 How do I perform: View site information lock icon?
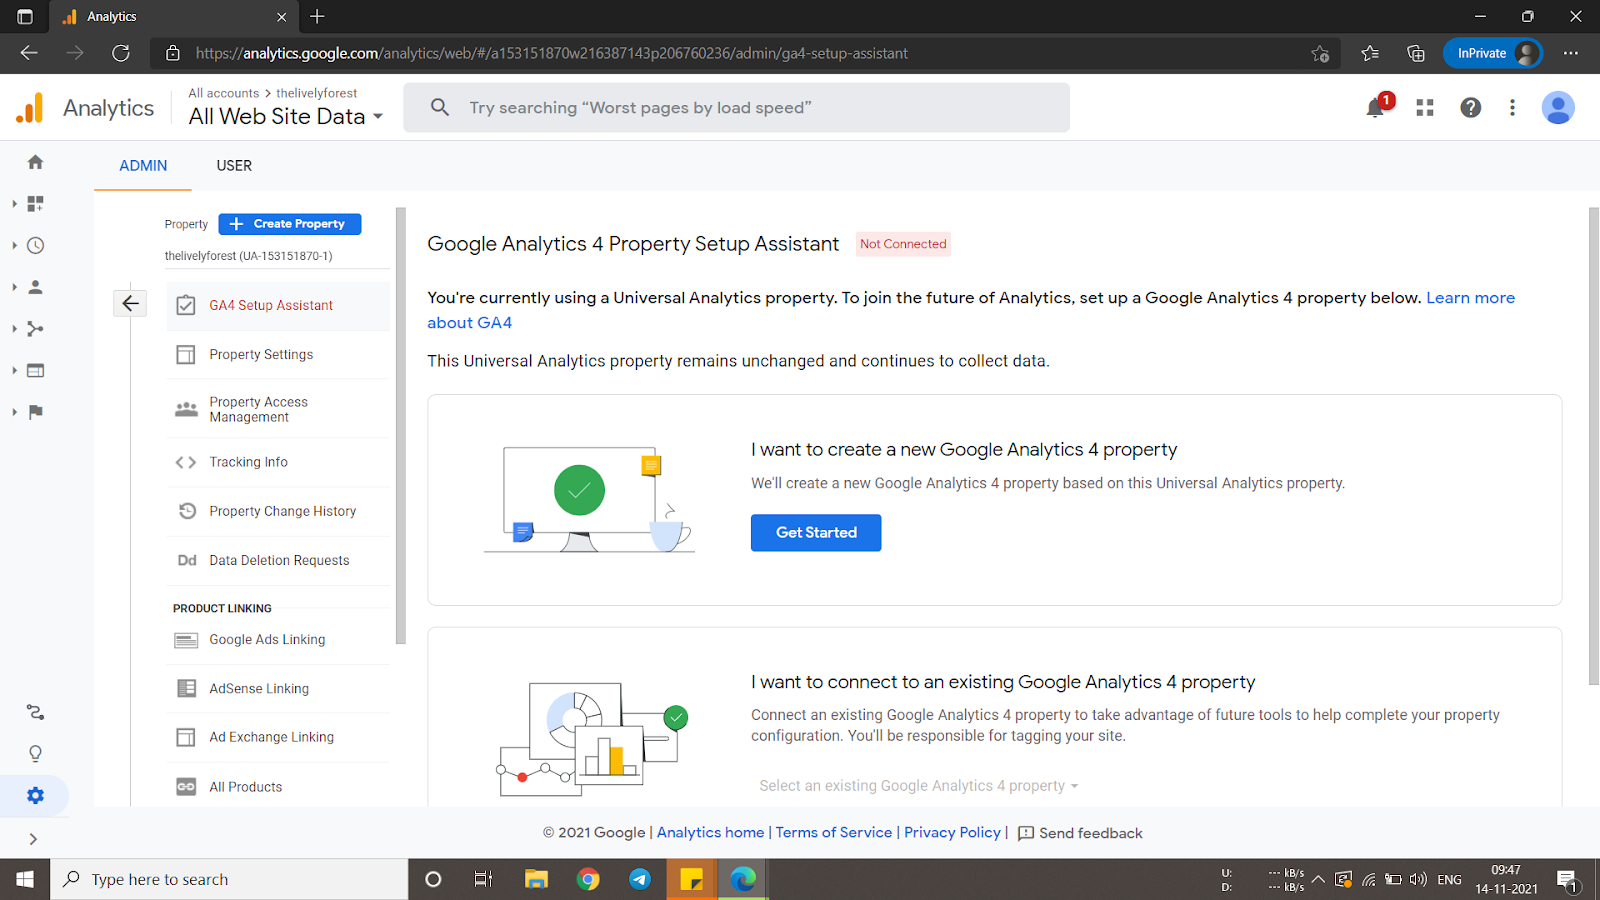[172, 53]
